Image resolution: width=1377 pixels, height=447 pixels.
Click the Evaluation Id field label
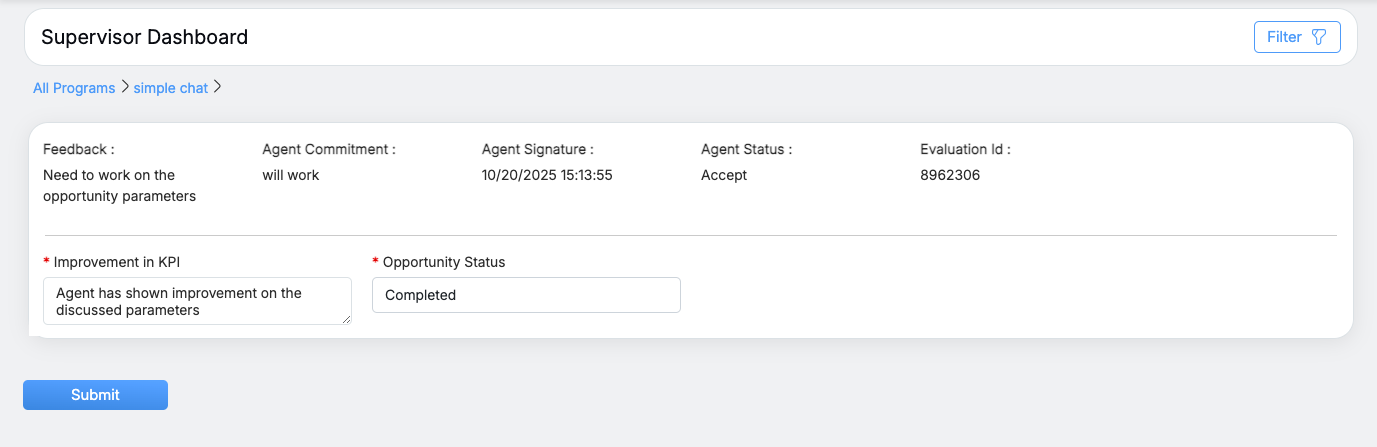pos(965,149)
